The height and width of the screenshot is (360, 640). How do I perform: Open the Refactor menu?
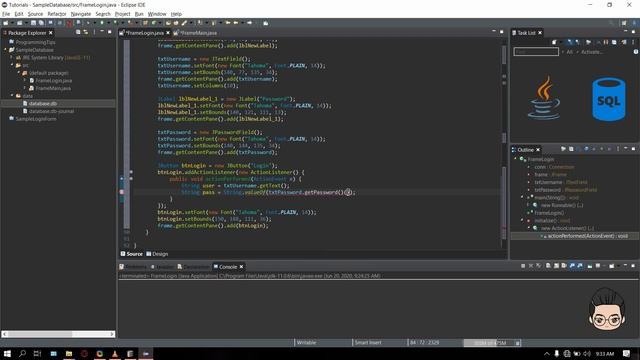[x=57, y=14]
